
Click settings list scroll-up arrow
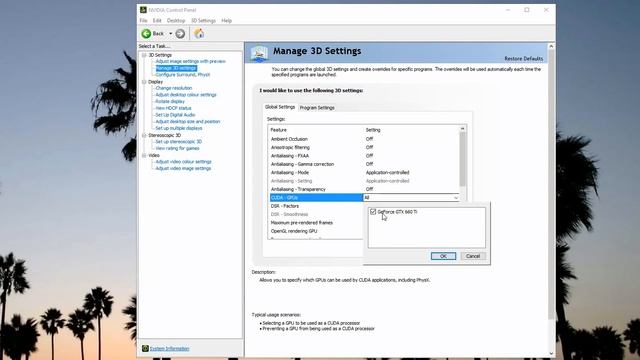pyautogui.click(x=462, y=129)
